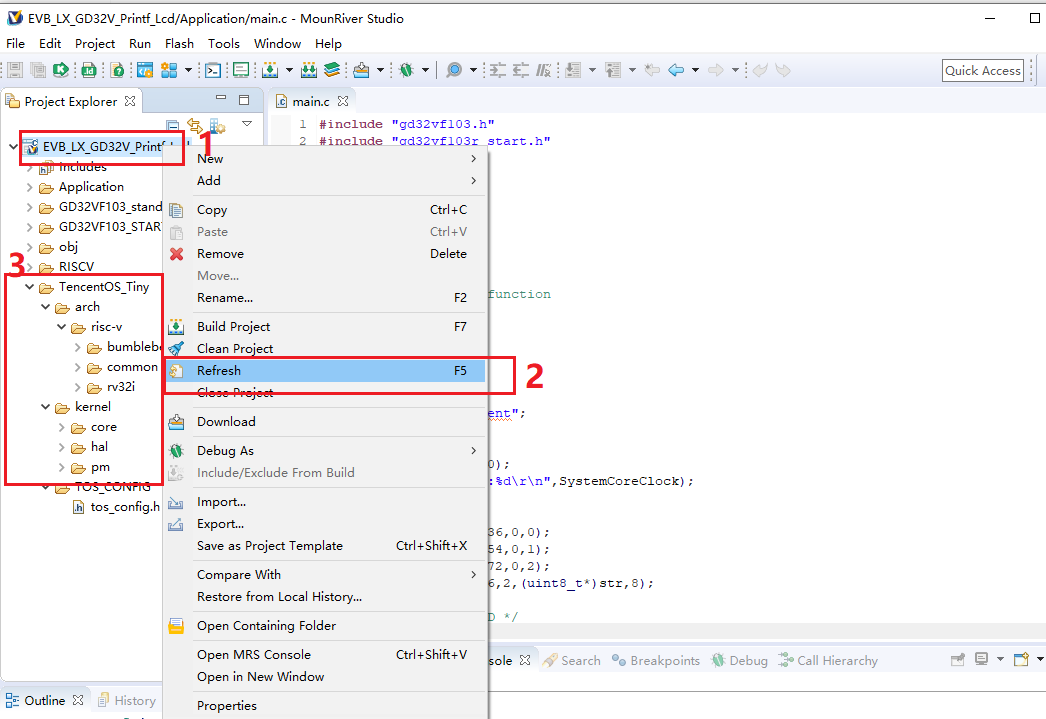Image resolution: width=1046 pixels, height=719 pixels.
Task: Expand the core folder
Action: pyautogui.click(x=61, y=427)
